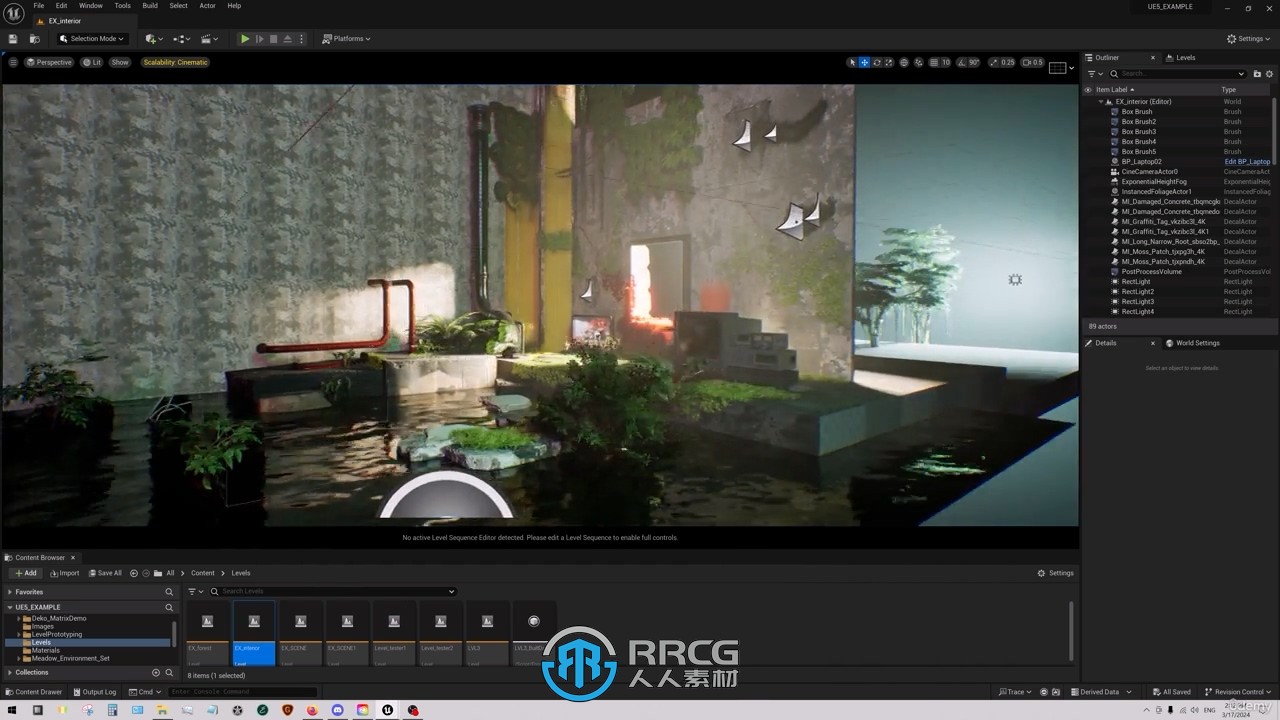
Task: Open the viewport layout grid icon
Action: pyautogui.click(x=1057, y=67)
